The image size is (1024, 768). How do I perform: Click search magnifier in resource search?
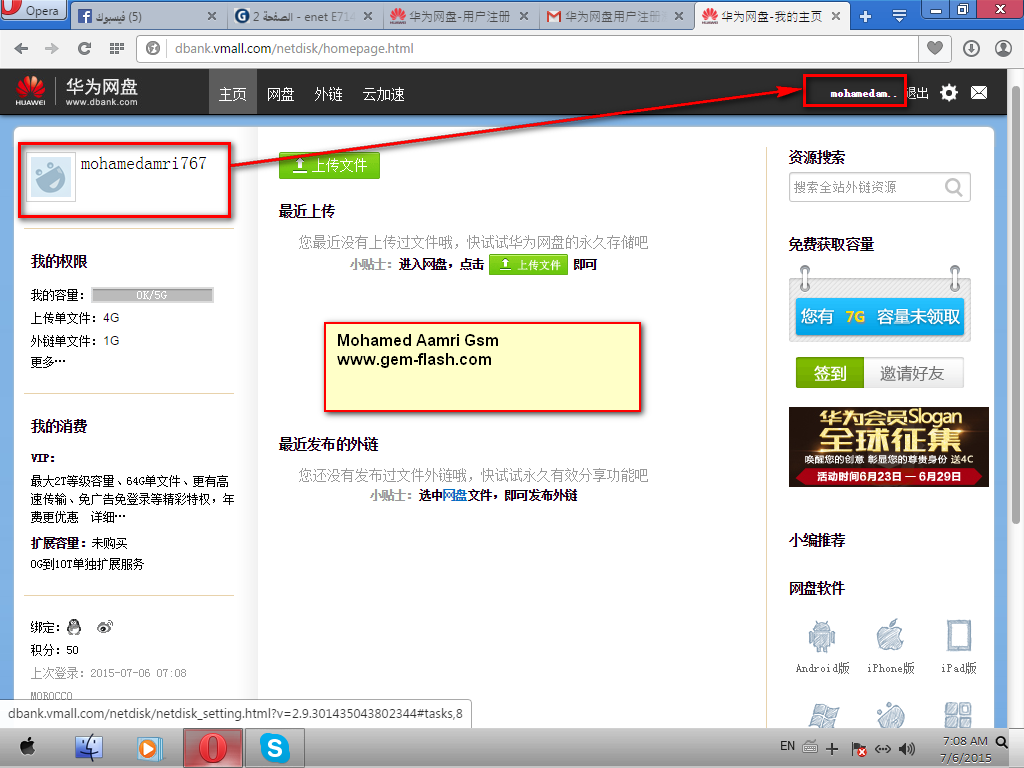click(x=953, y=187)
